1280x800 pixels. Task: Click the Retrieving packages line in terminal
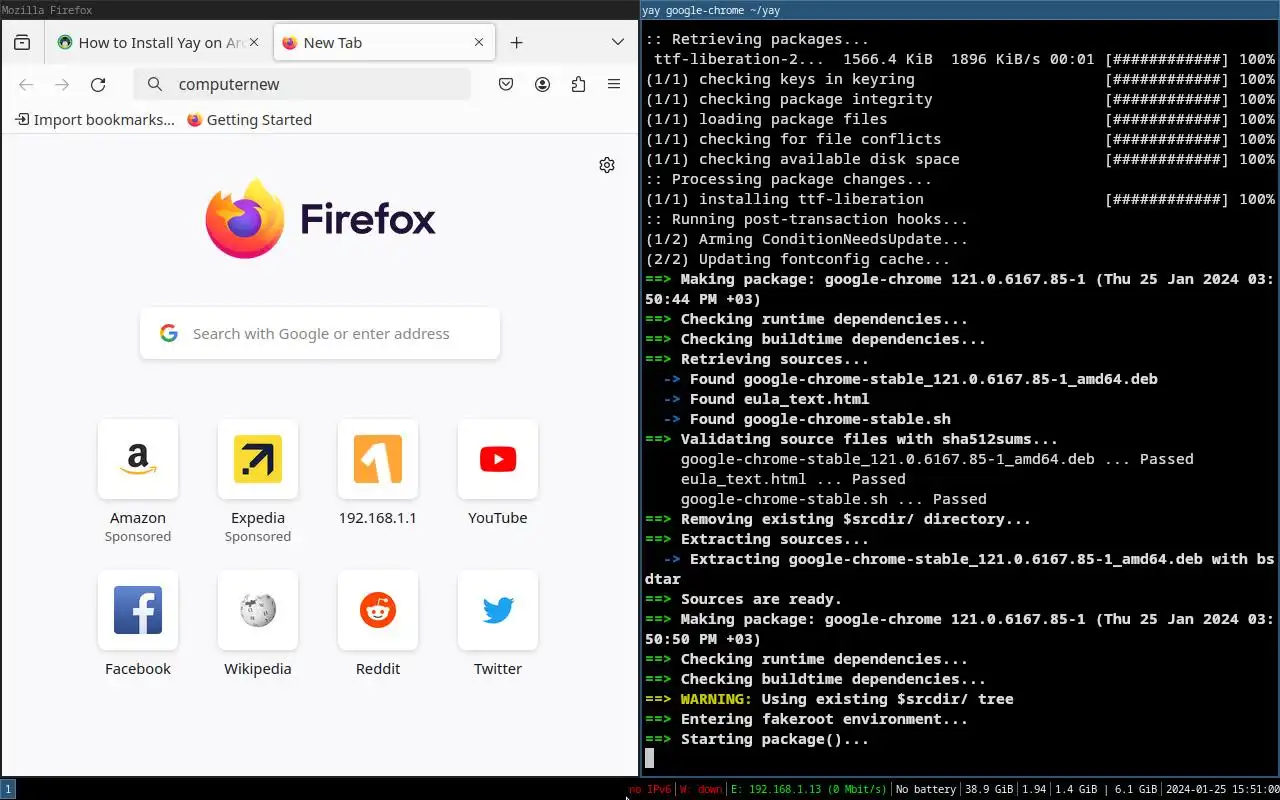(x=757, y=40)
